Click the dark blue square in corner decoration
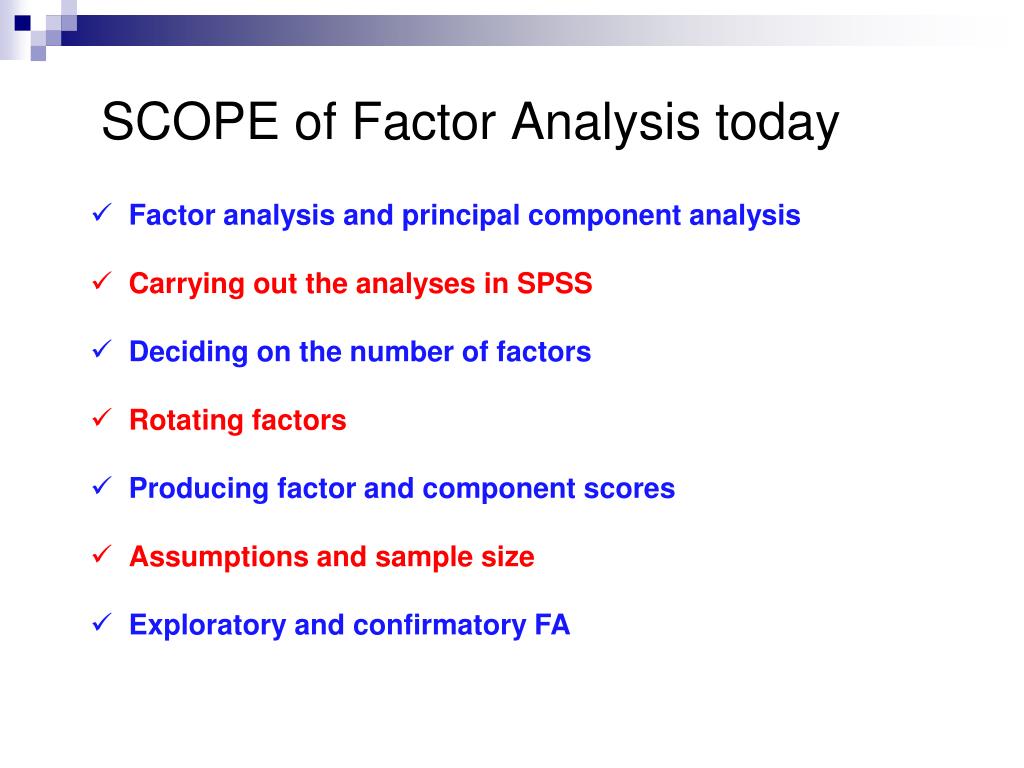The height and width of the screenshot is (768, 1024). (23, 24)
